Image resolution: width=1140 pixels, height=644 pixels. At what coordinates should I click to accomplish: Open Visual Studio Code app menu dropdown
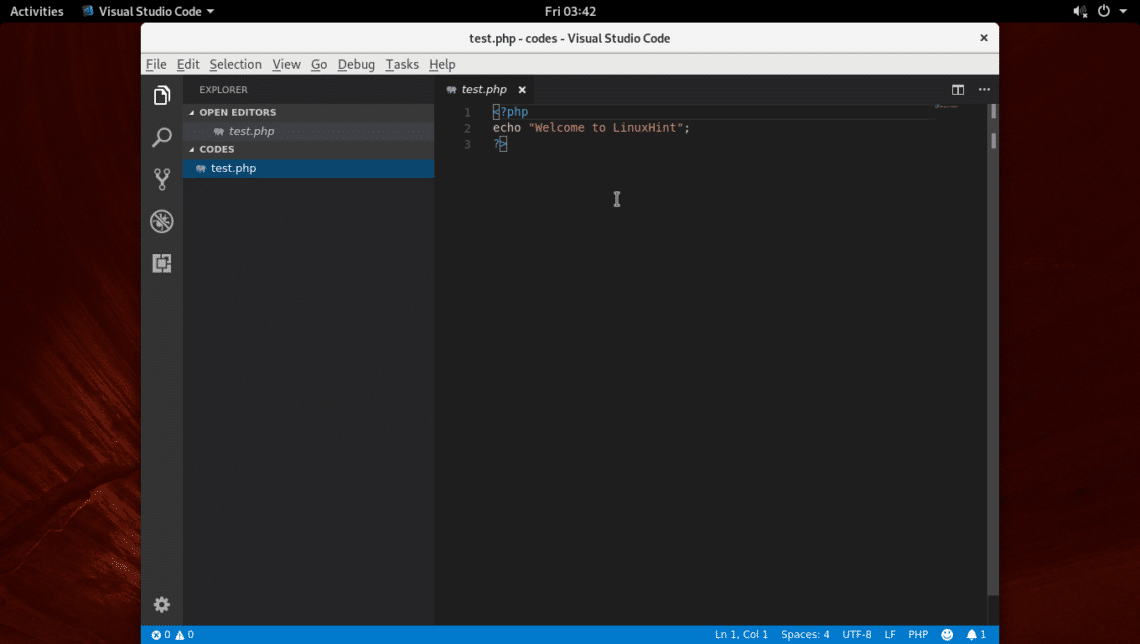148,11
